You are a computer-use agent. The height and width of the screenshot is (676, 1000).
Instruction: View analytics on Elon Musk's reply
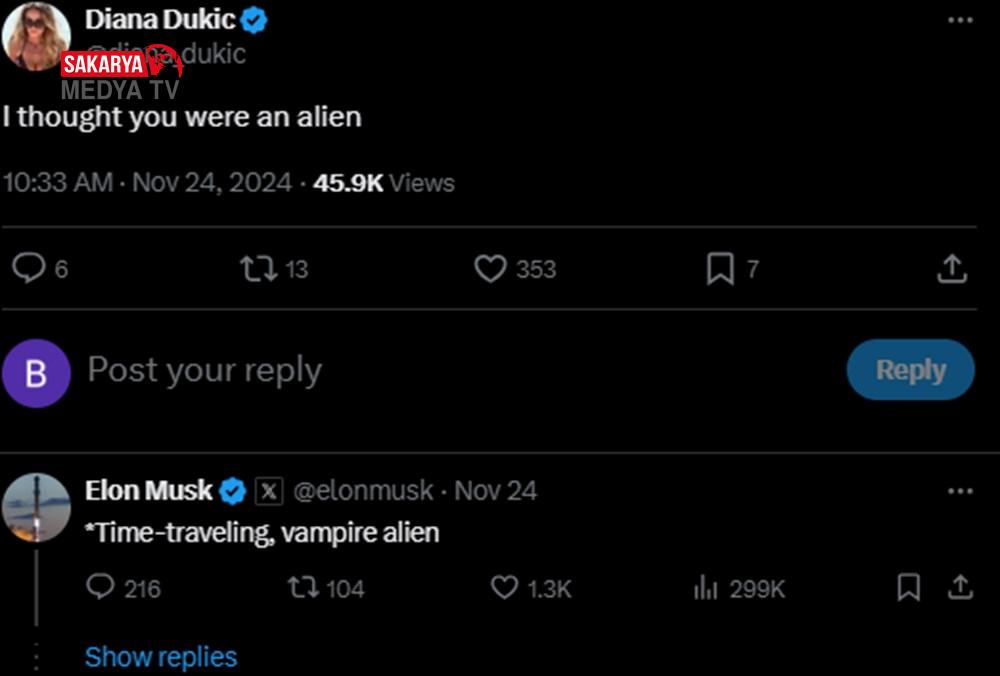(x=706, y=588)
